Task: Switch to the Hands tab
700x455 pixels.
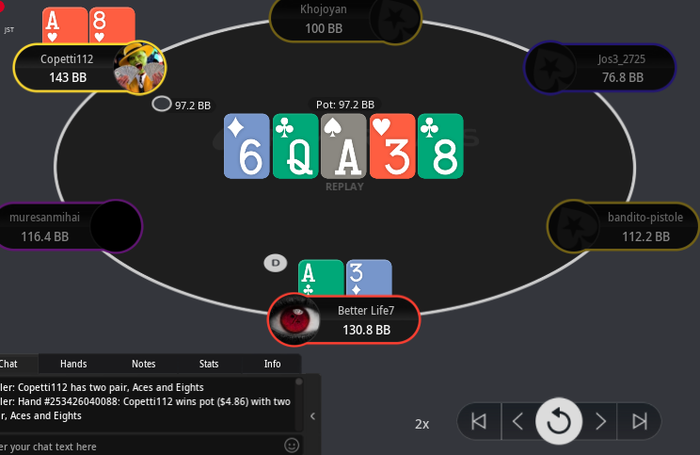Action: pos(74,364)
